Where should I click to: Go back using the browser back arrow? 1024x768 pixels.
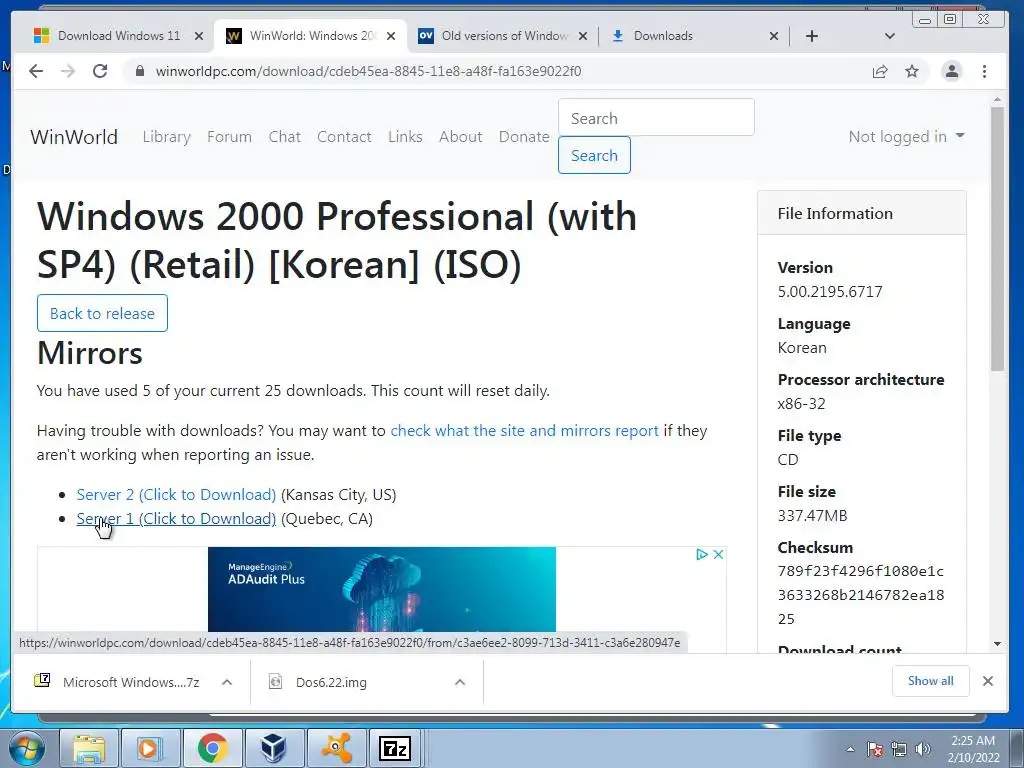tap(36, 71)
